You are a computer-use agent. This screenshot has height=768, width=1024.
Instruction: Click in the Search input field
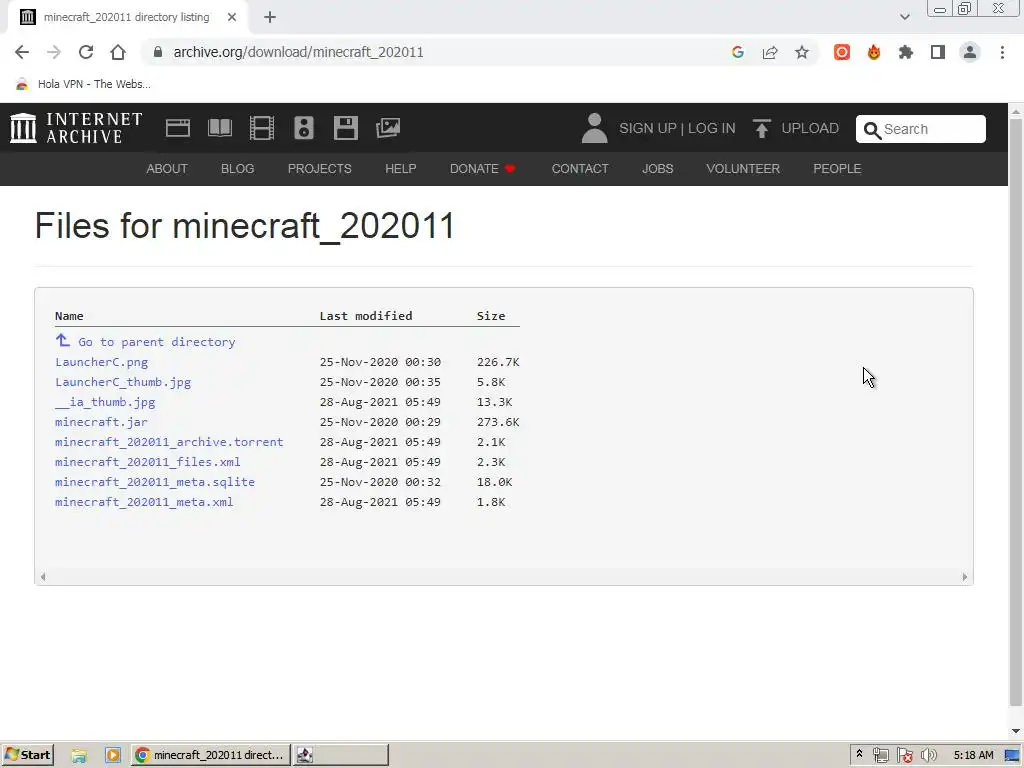(x=920, y=129)
